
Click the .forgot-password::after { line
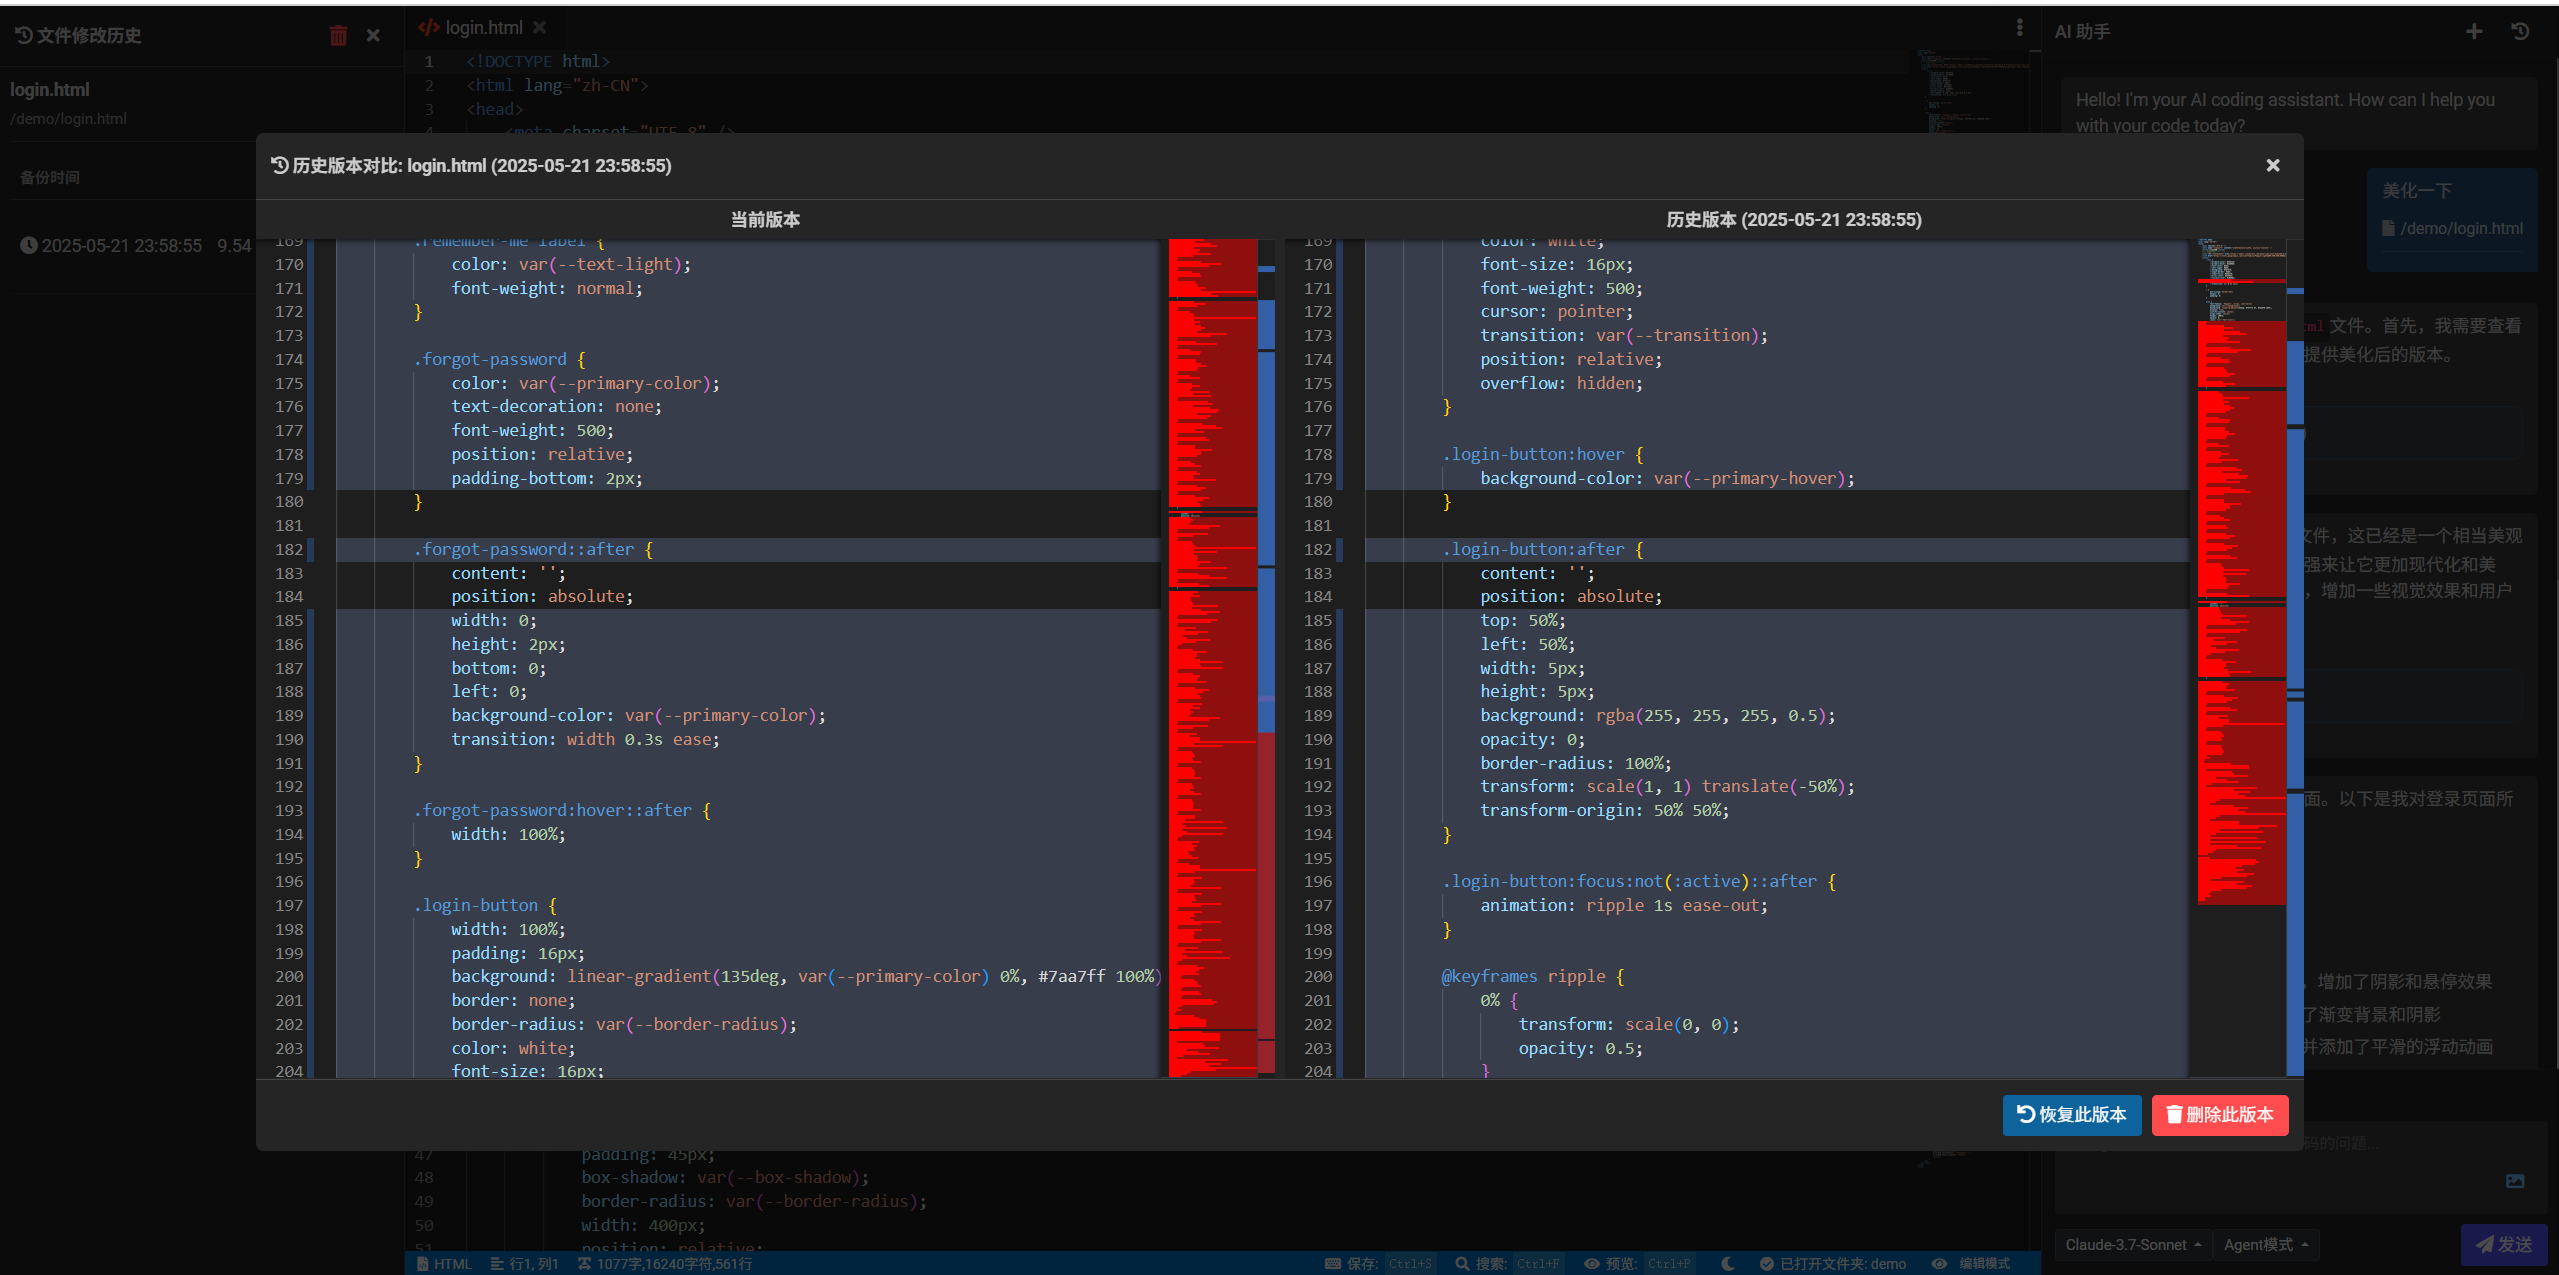[533, 549]
